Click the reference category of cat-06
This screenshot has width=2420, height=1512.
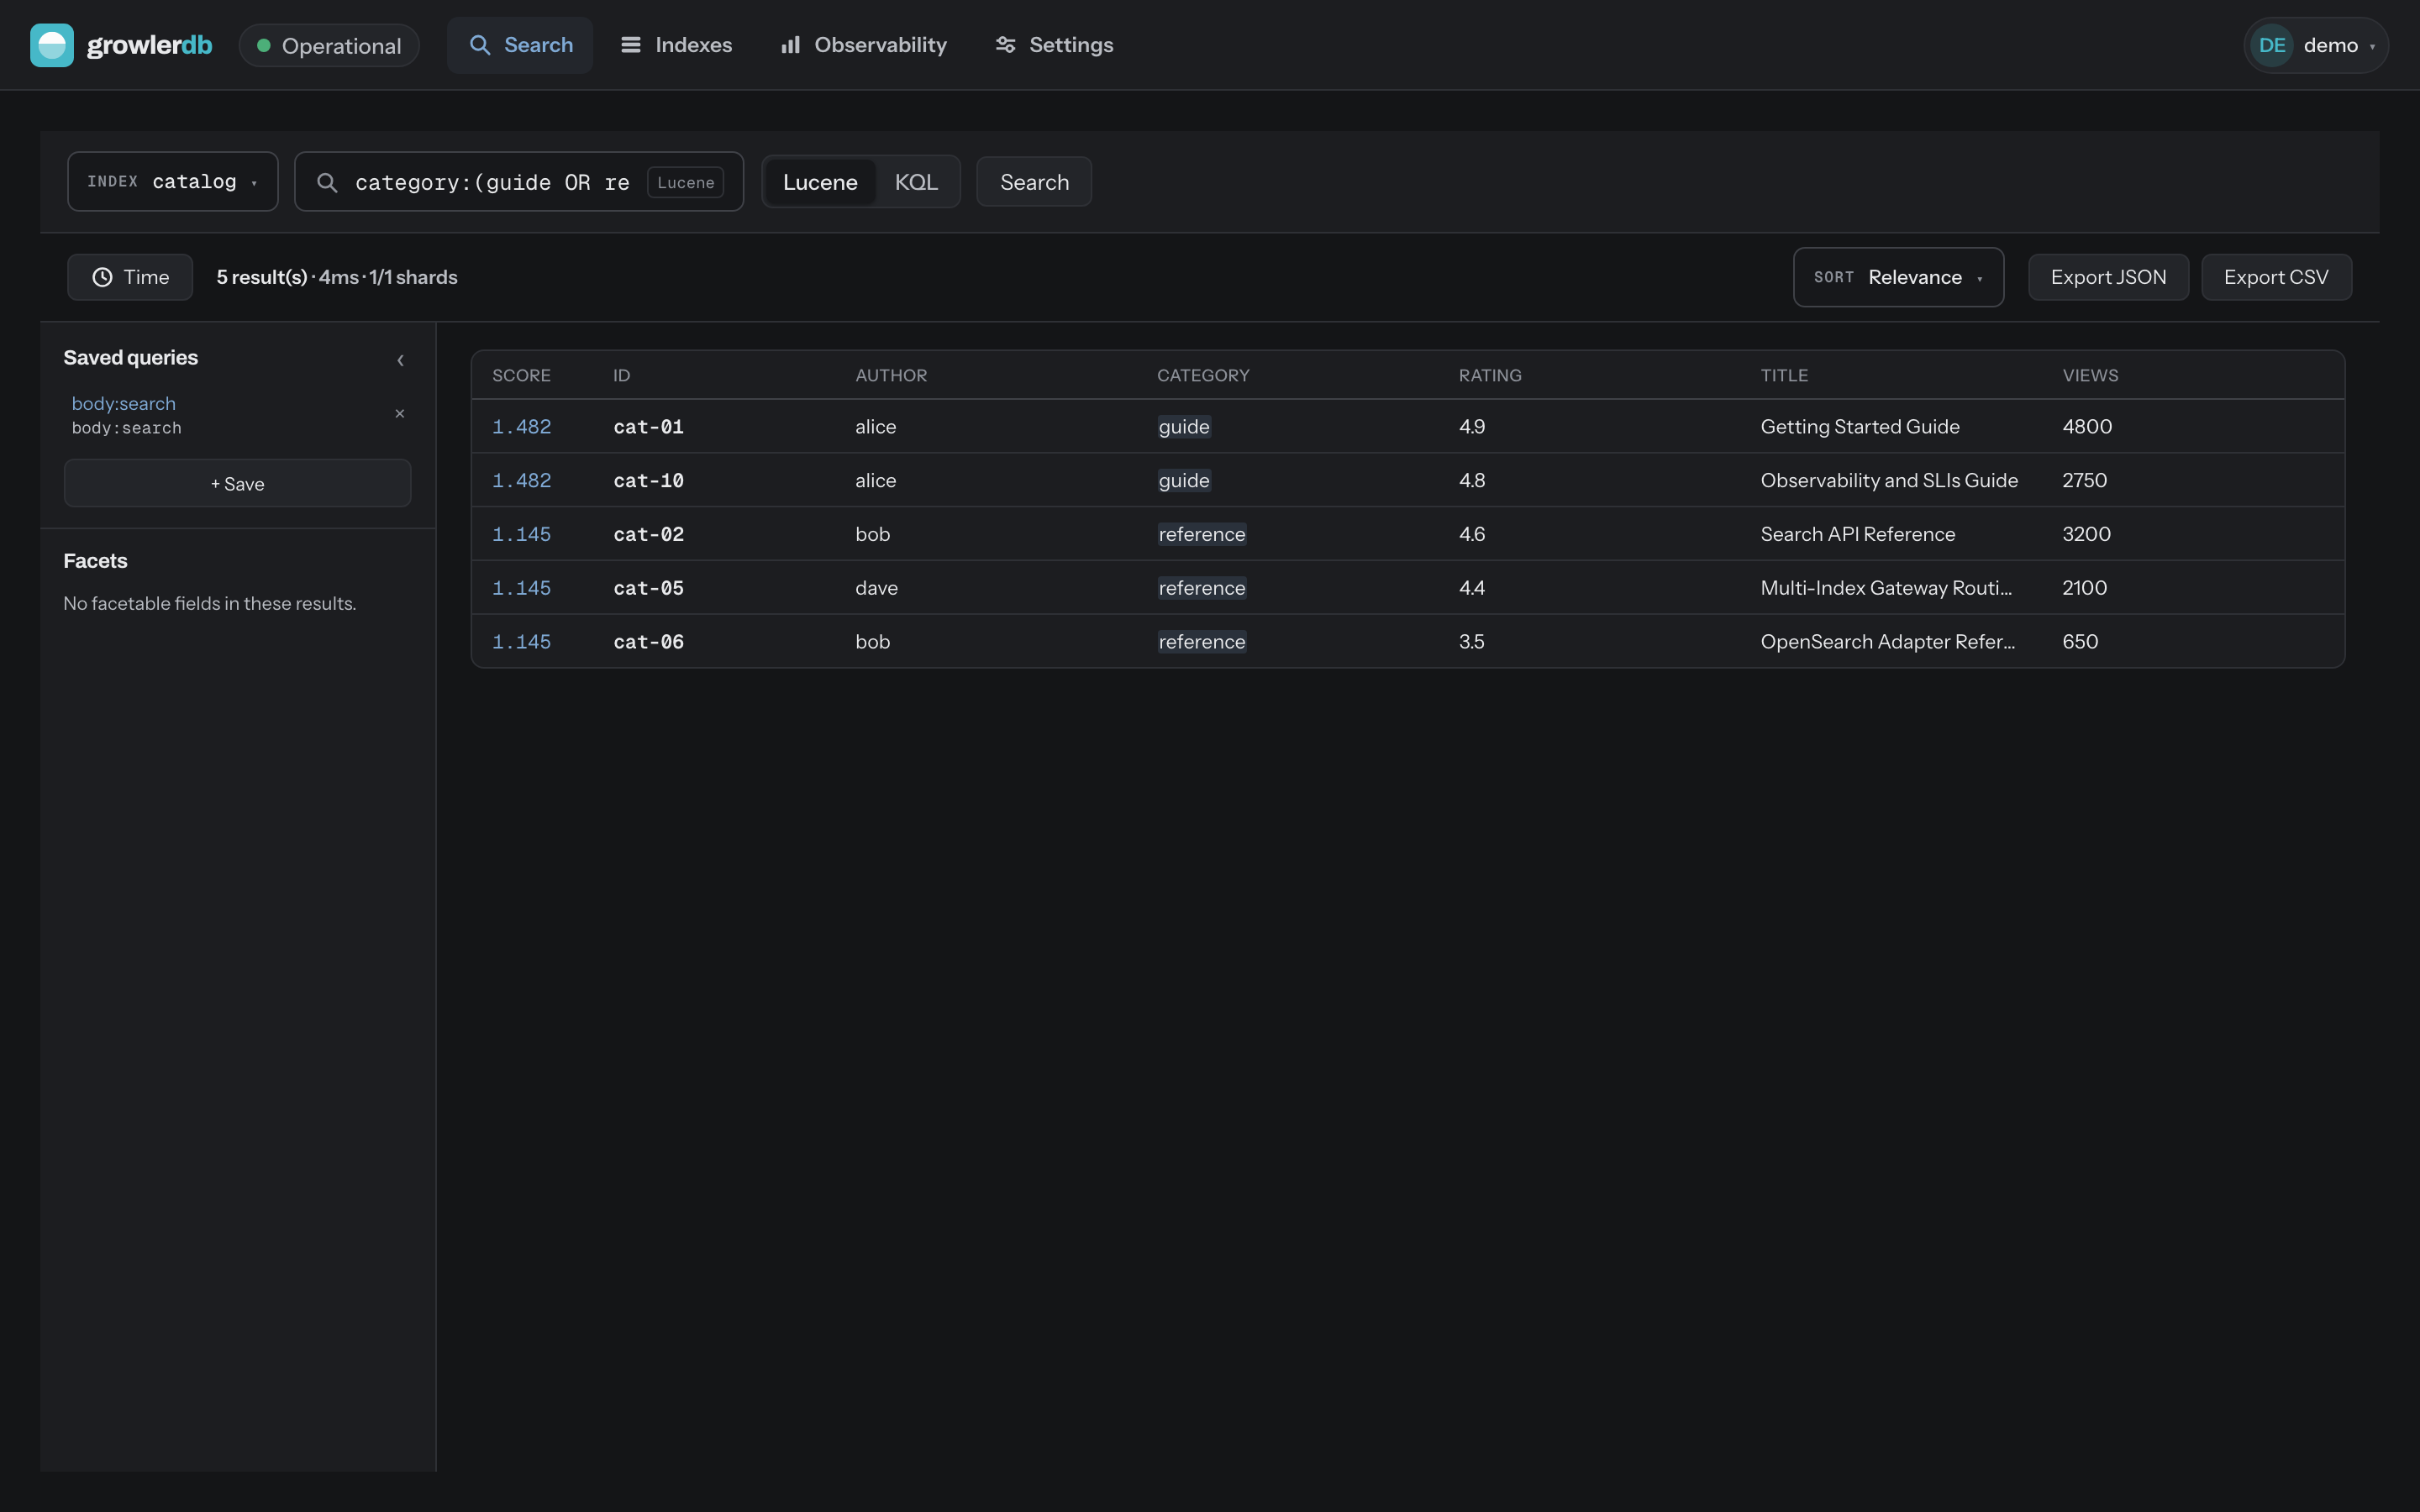[1202, 643]
